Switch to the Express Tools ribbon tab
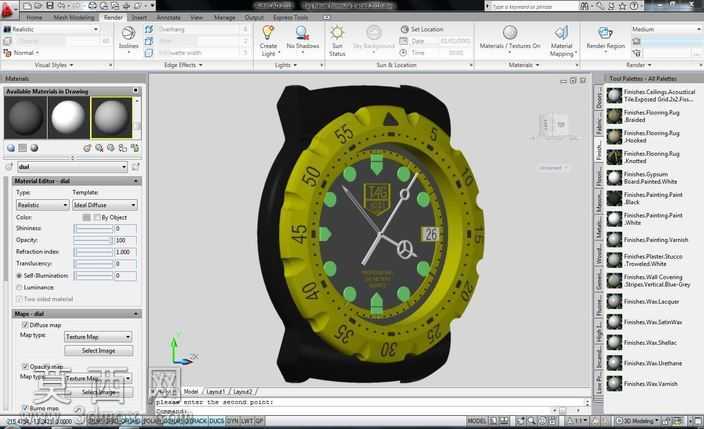Viewport: 704px width, 429px height. (290, 18)
